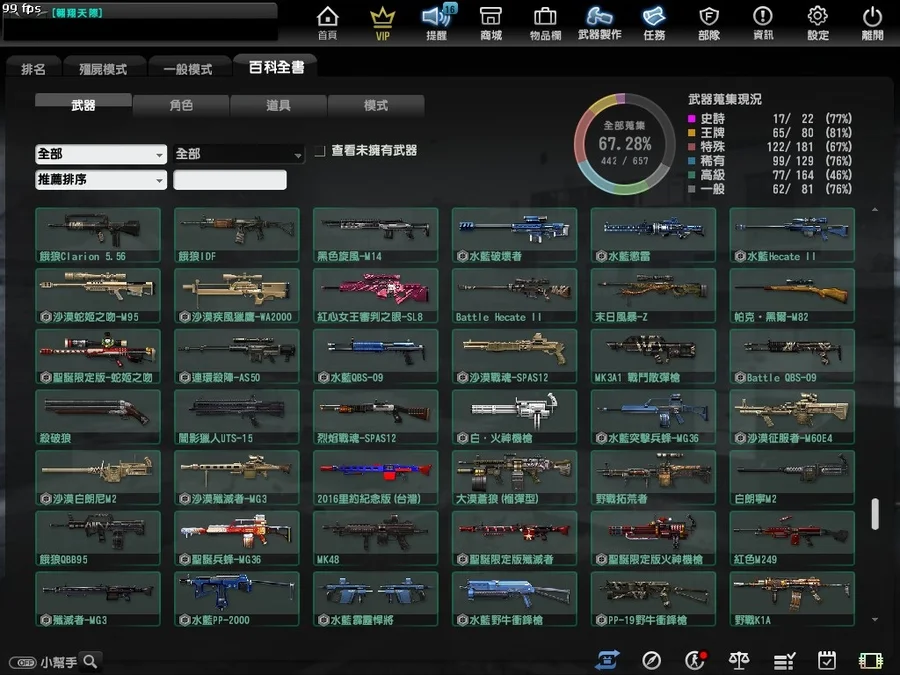Click the balance scales icon in bottom bar
This screenshot has height=675, width=900.
tap(739, 661)
